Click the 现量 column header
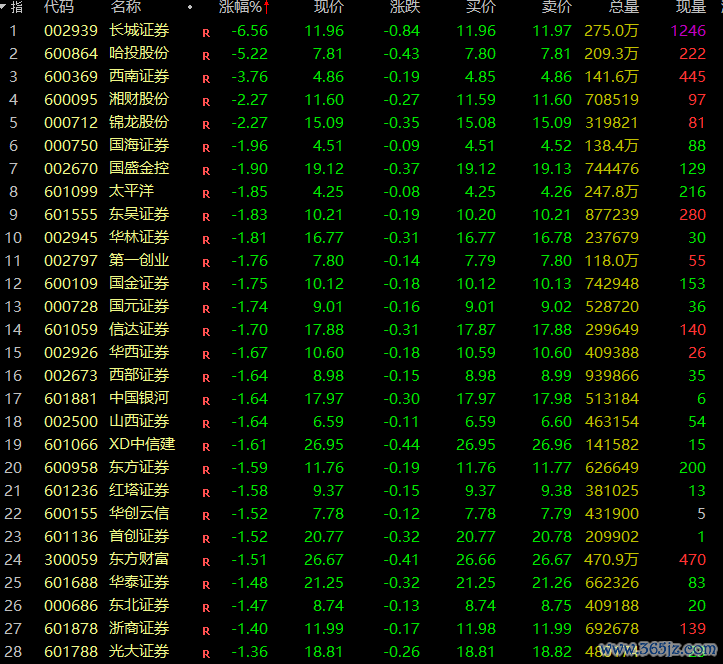The height and width of the screenshot is (664, 723). click(x=691, y=6)
